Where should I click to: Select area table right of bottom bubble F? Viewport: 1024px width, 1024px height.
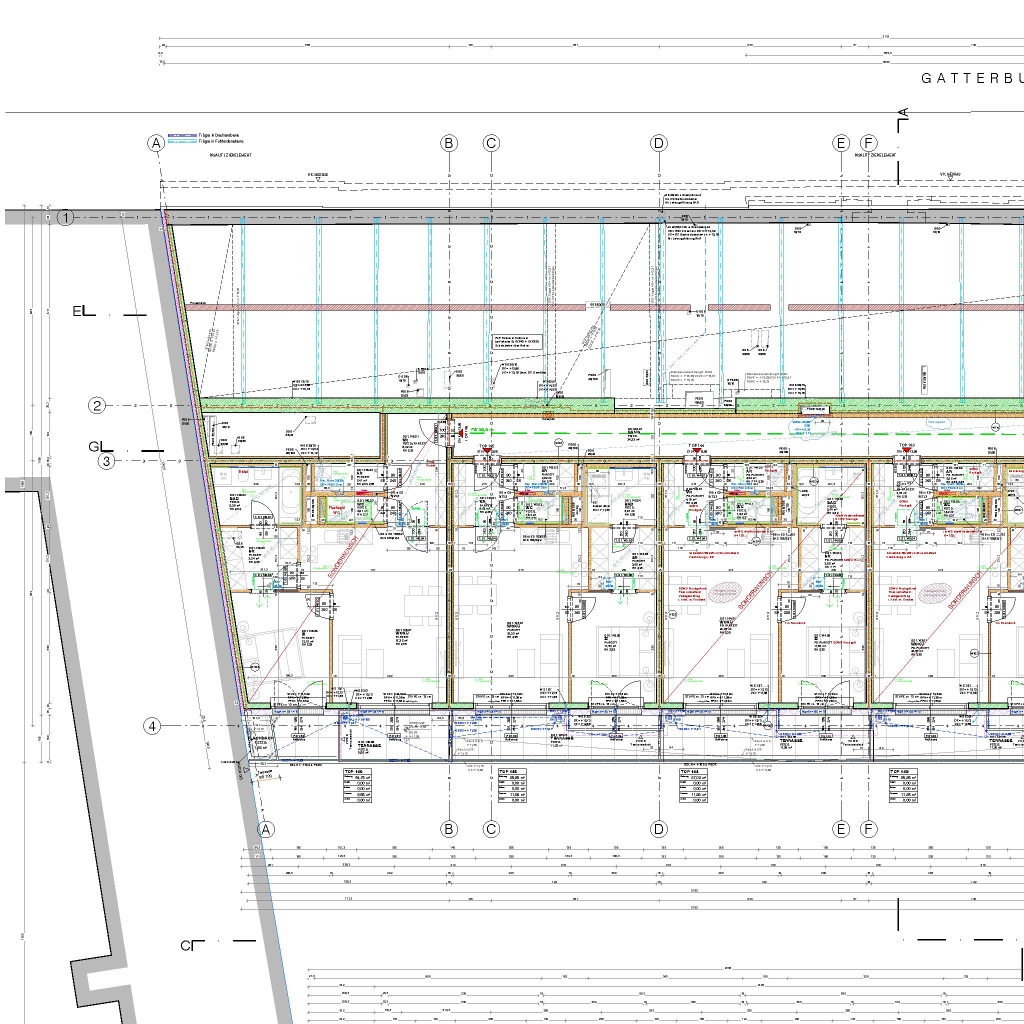(903, 785)
